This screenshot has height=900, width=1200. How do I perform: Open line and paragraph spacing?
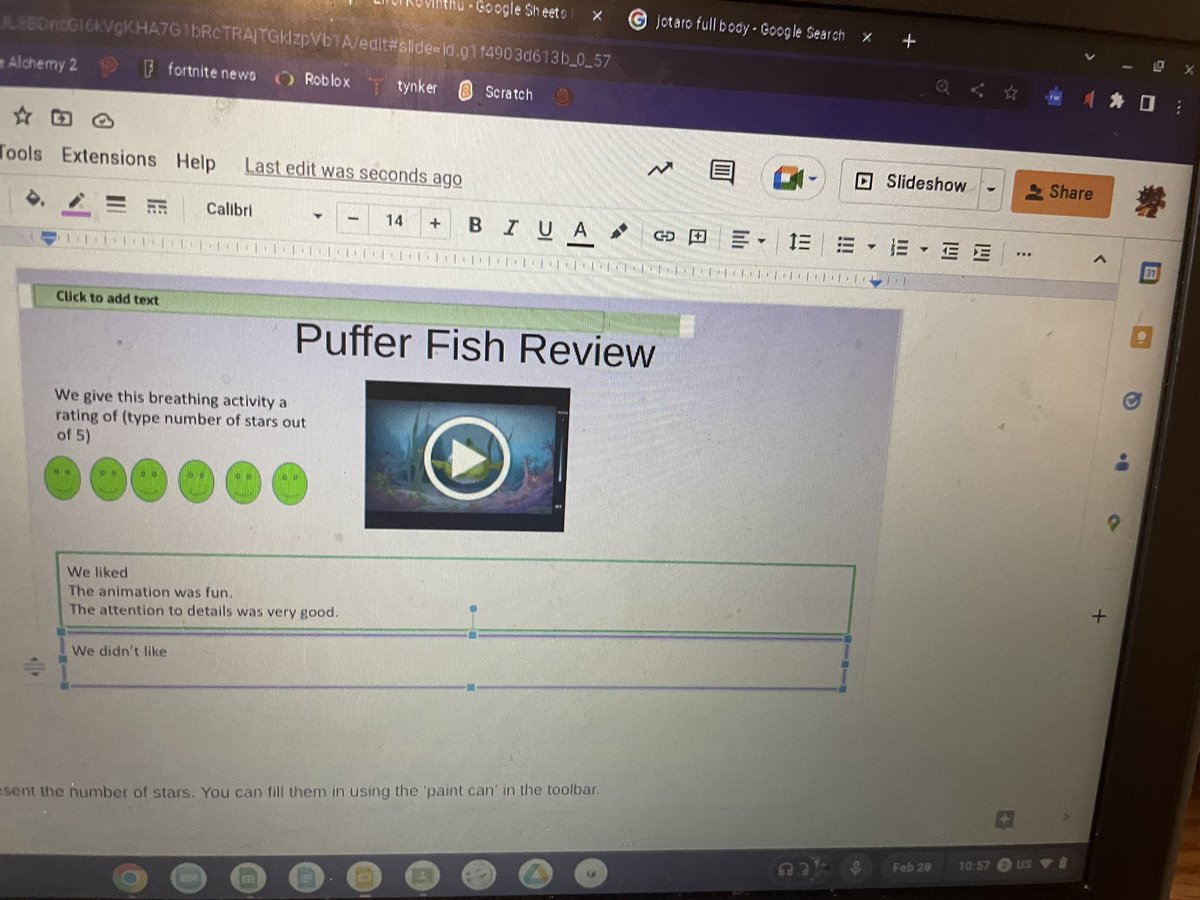799,243
